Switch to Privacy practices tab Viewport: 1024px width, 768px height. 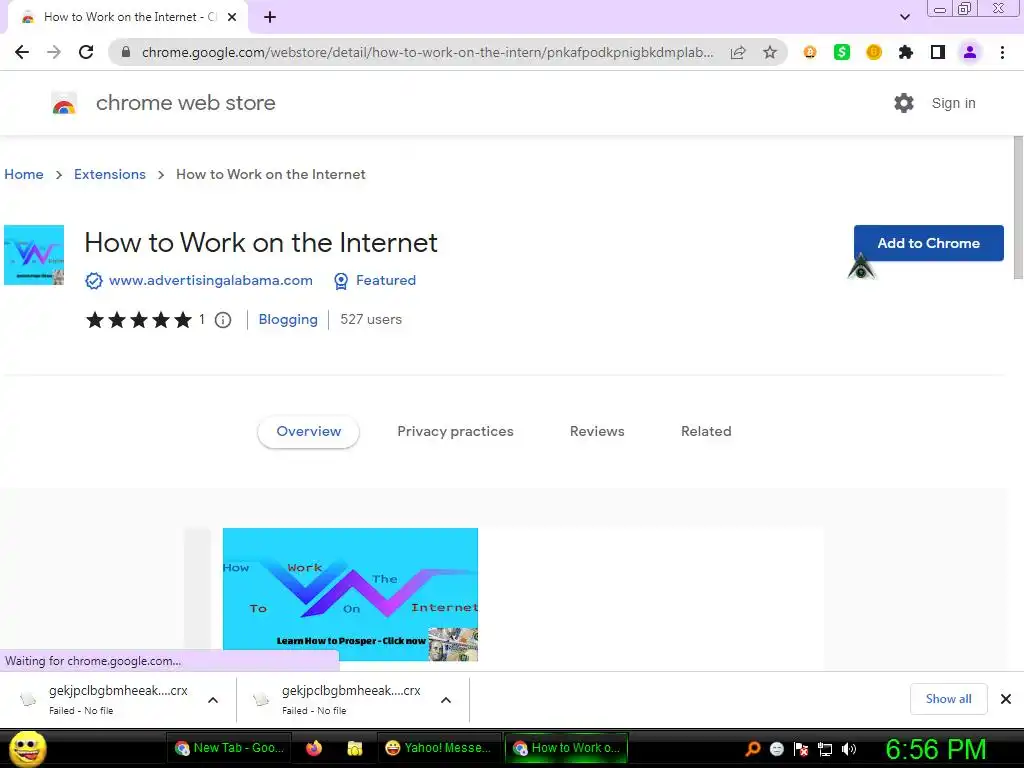(x=455, y=432)
